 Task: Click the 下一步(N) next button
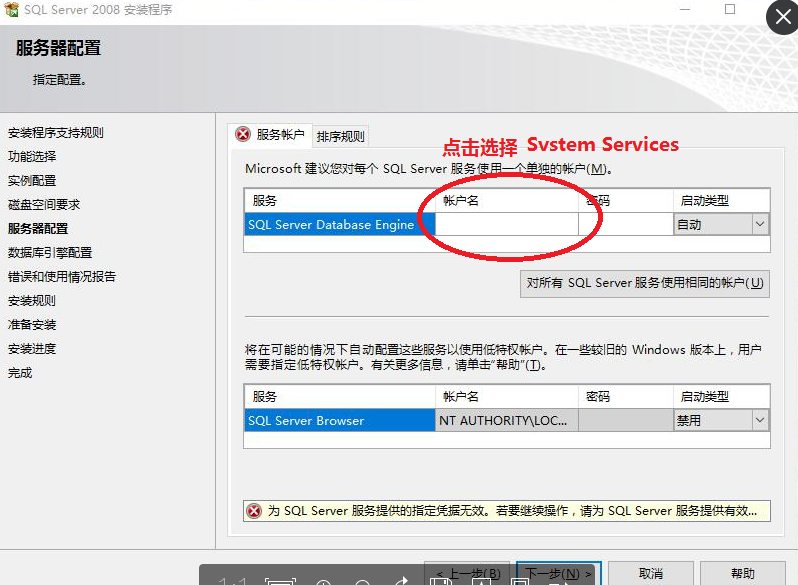(x=558, y=573)
